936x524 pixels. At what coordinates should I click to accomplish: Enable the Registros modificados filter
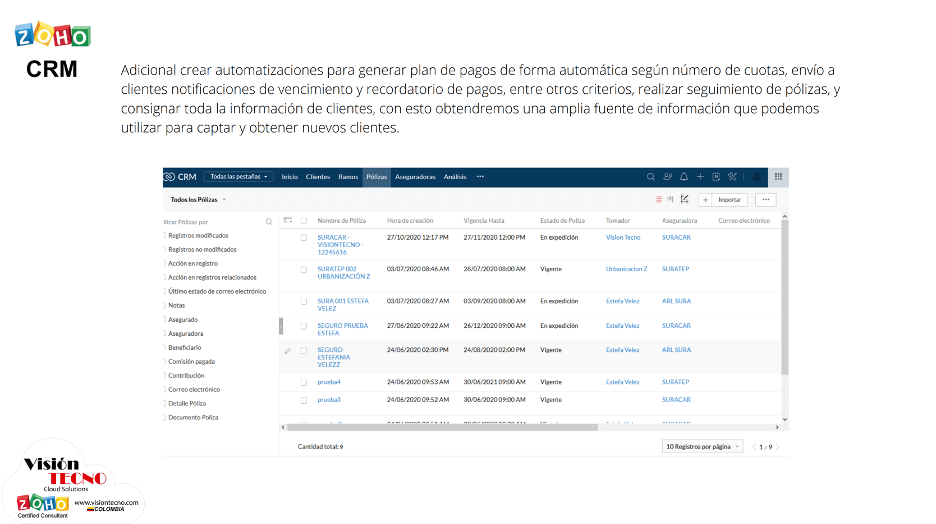tap(165, 236)
